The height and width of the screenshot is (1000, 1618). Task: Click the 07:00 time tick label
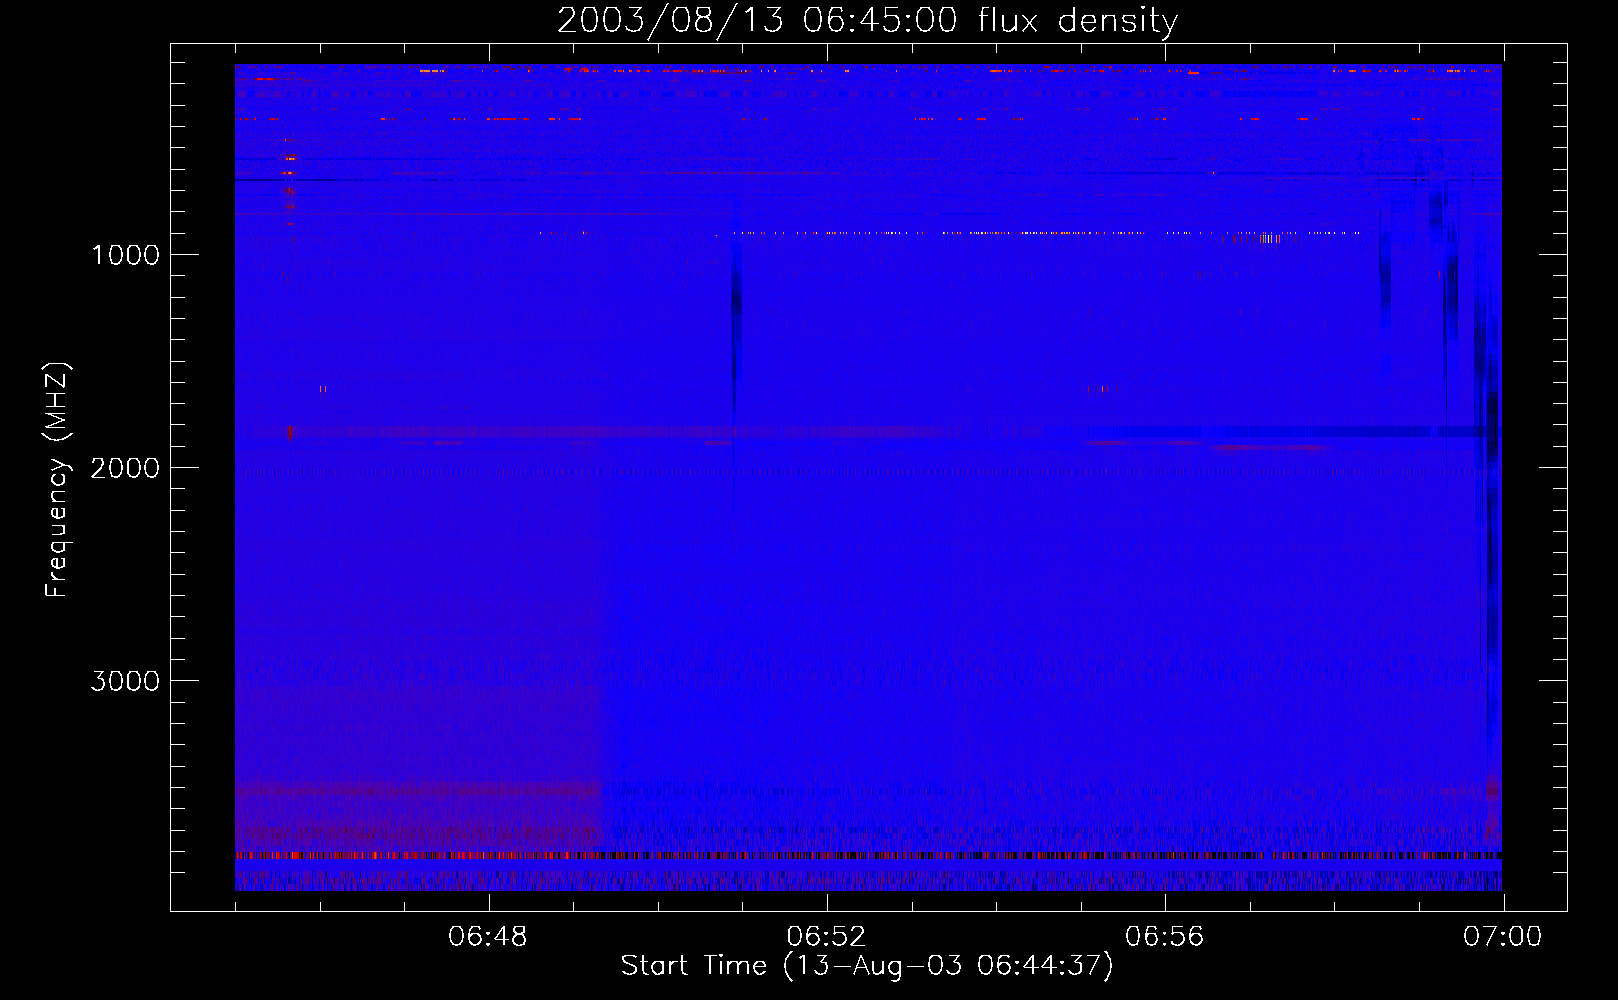pos(1502,937)
